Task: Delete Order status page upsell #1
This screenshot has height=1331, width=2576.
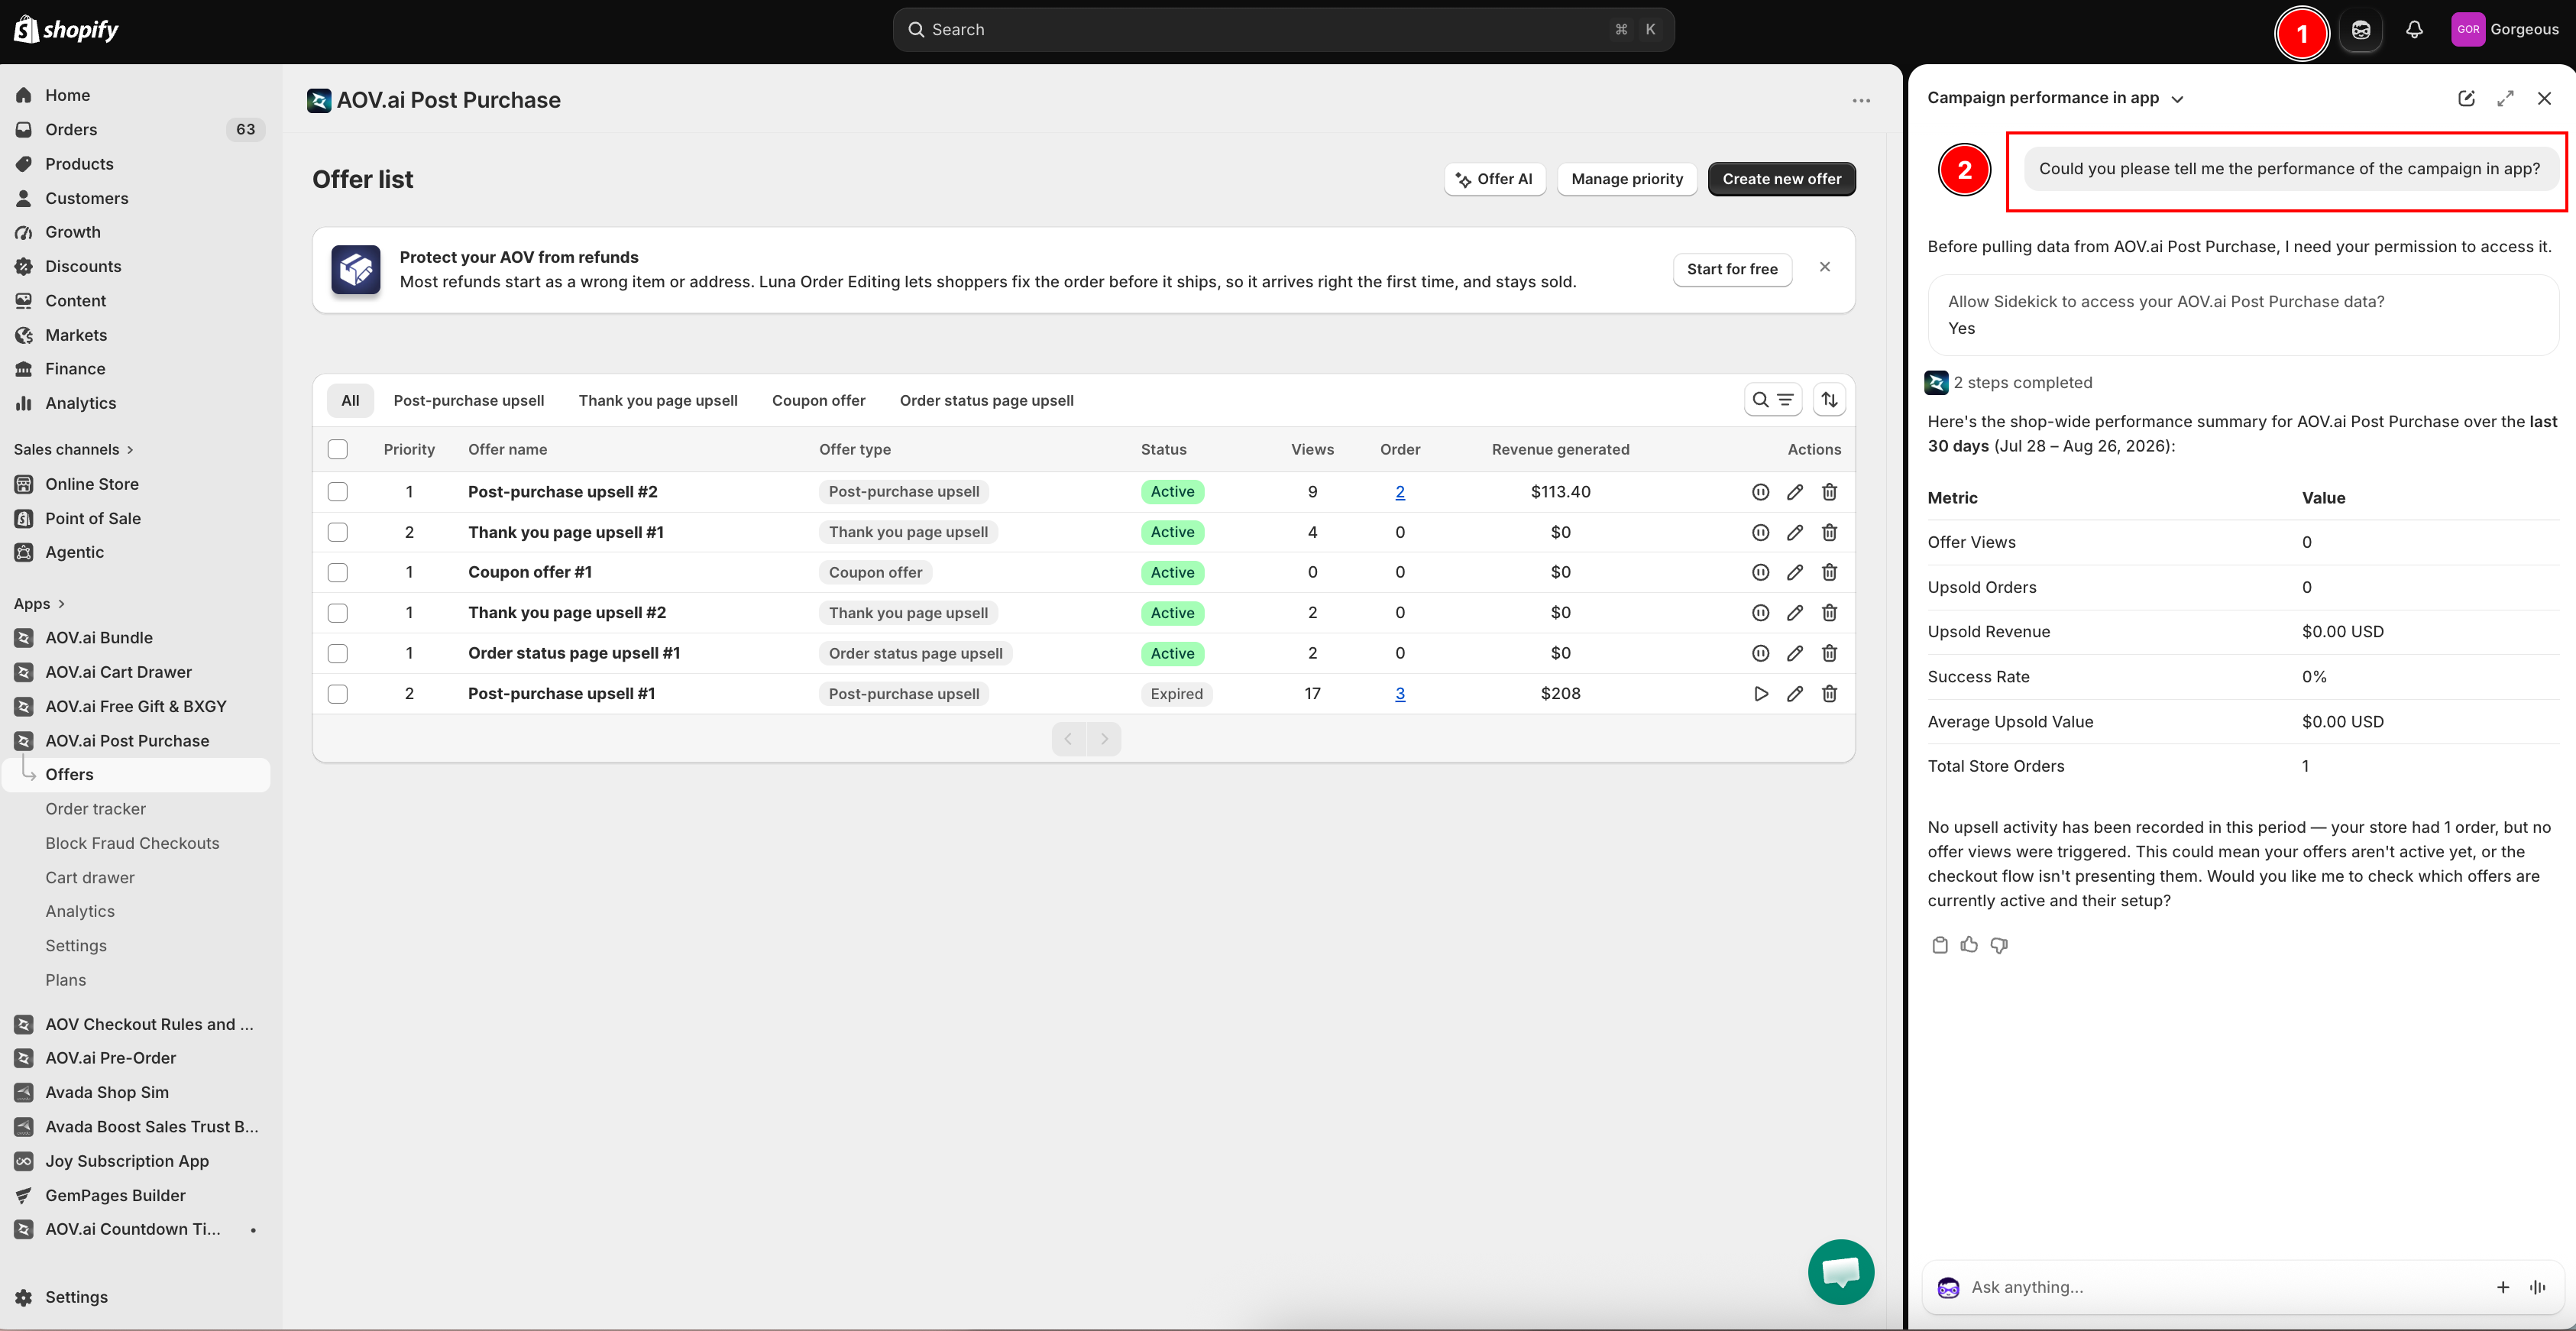Action: point(1829,653)
